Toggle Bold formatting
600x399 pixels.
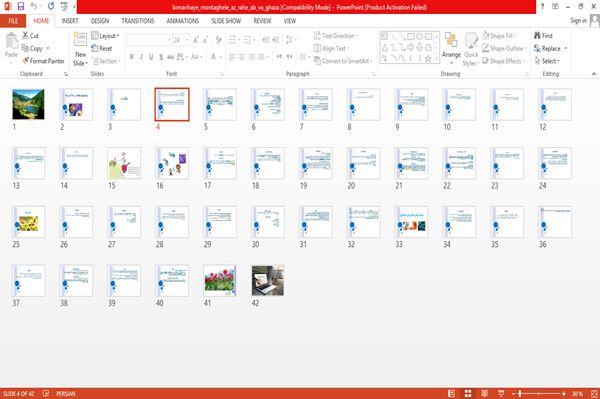(132, 57)
